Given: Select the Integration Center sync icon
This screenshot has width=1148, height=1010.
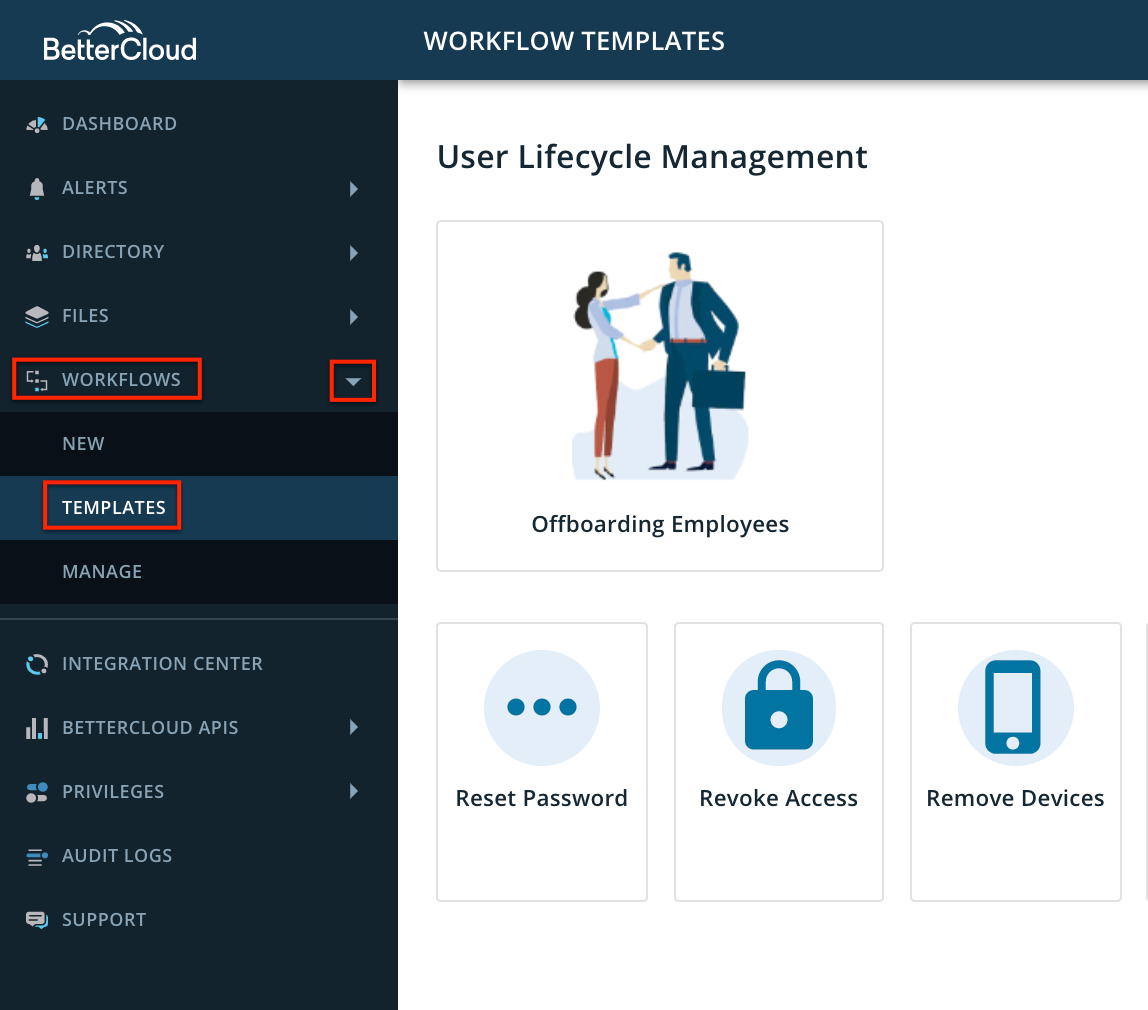Looking at the screenshot, I should [36, 663].
